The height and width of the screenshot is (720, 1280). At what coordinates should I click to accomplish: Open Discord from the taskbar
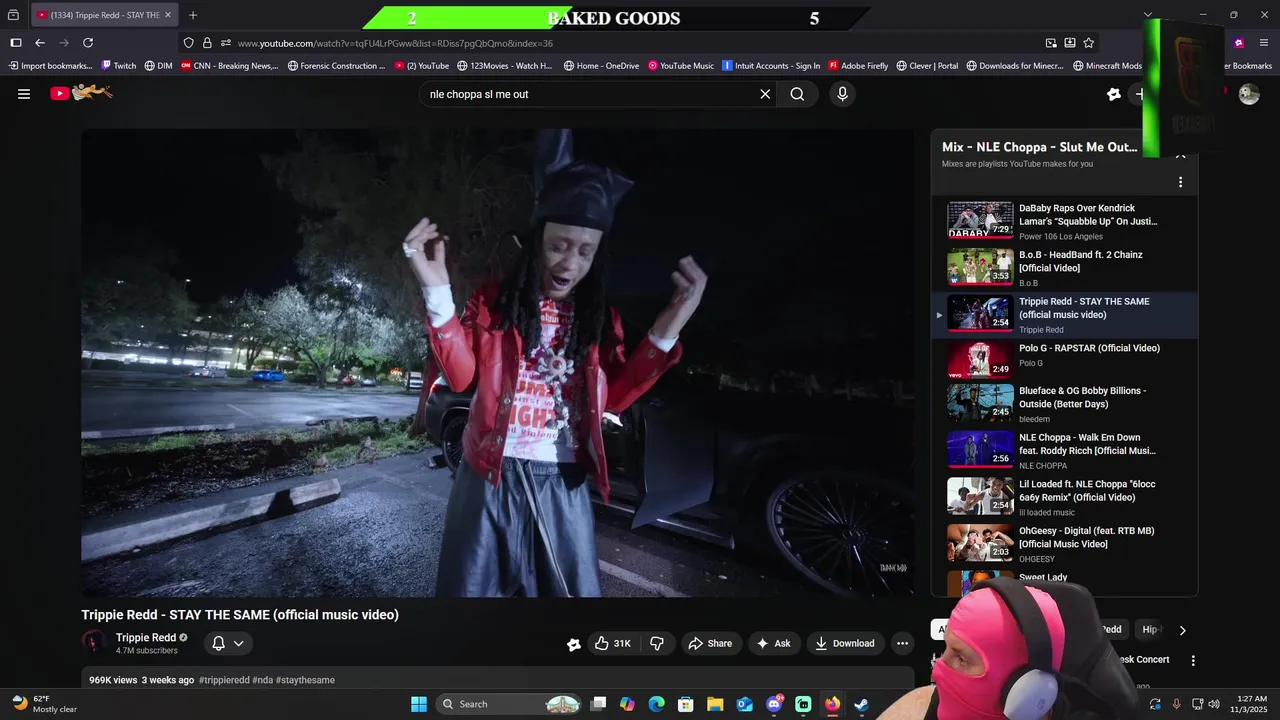click(x=774, y=704)
